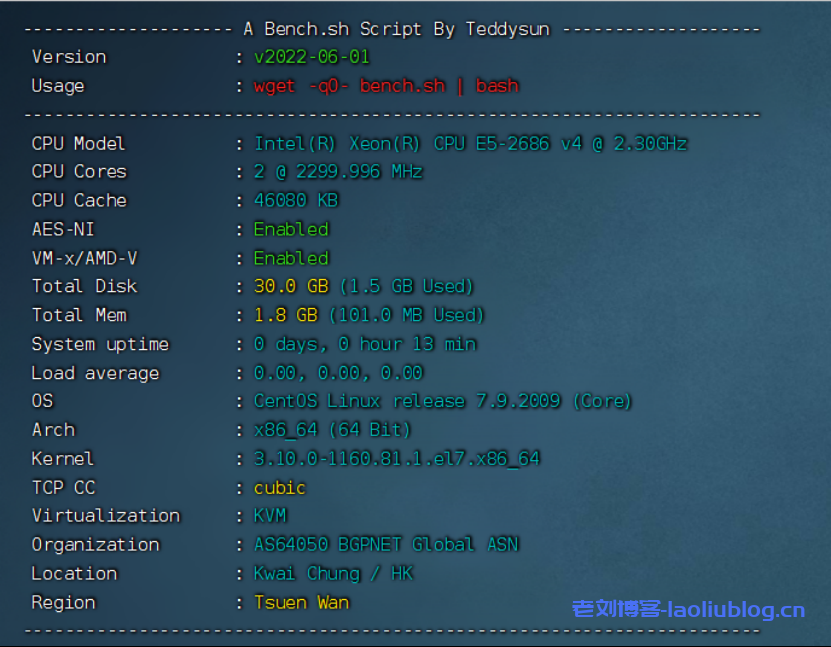Click the Virtualization KVM value

(x=270, y=516)
